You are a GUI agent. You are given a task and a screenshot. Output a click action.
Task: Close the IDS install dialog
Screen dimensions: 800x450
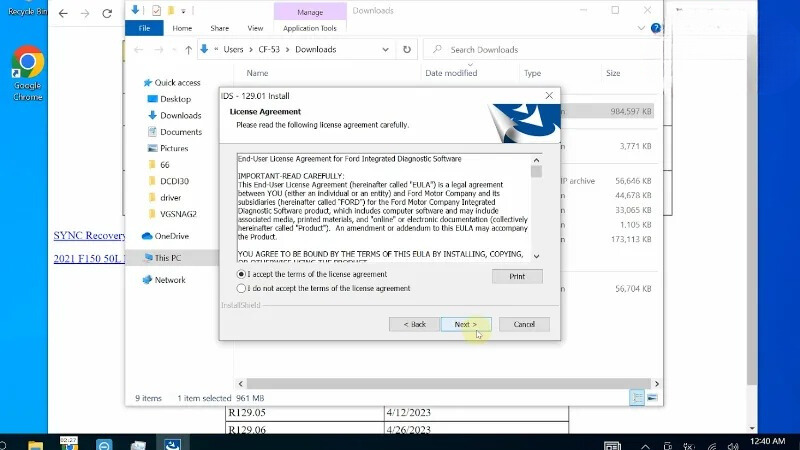point(549,95)
